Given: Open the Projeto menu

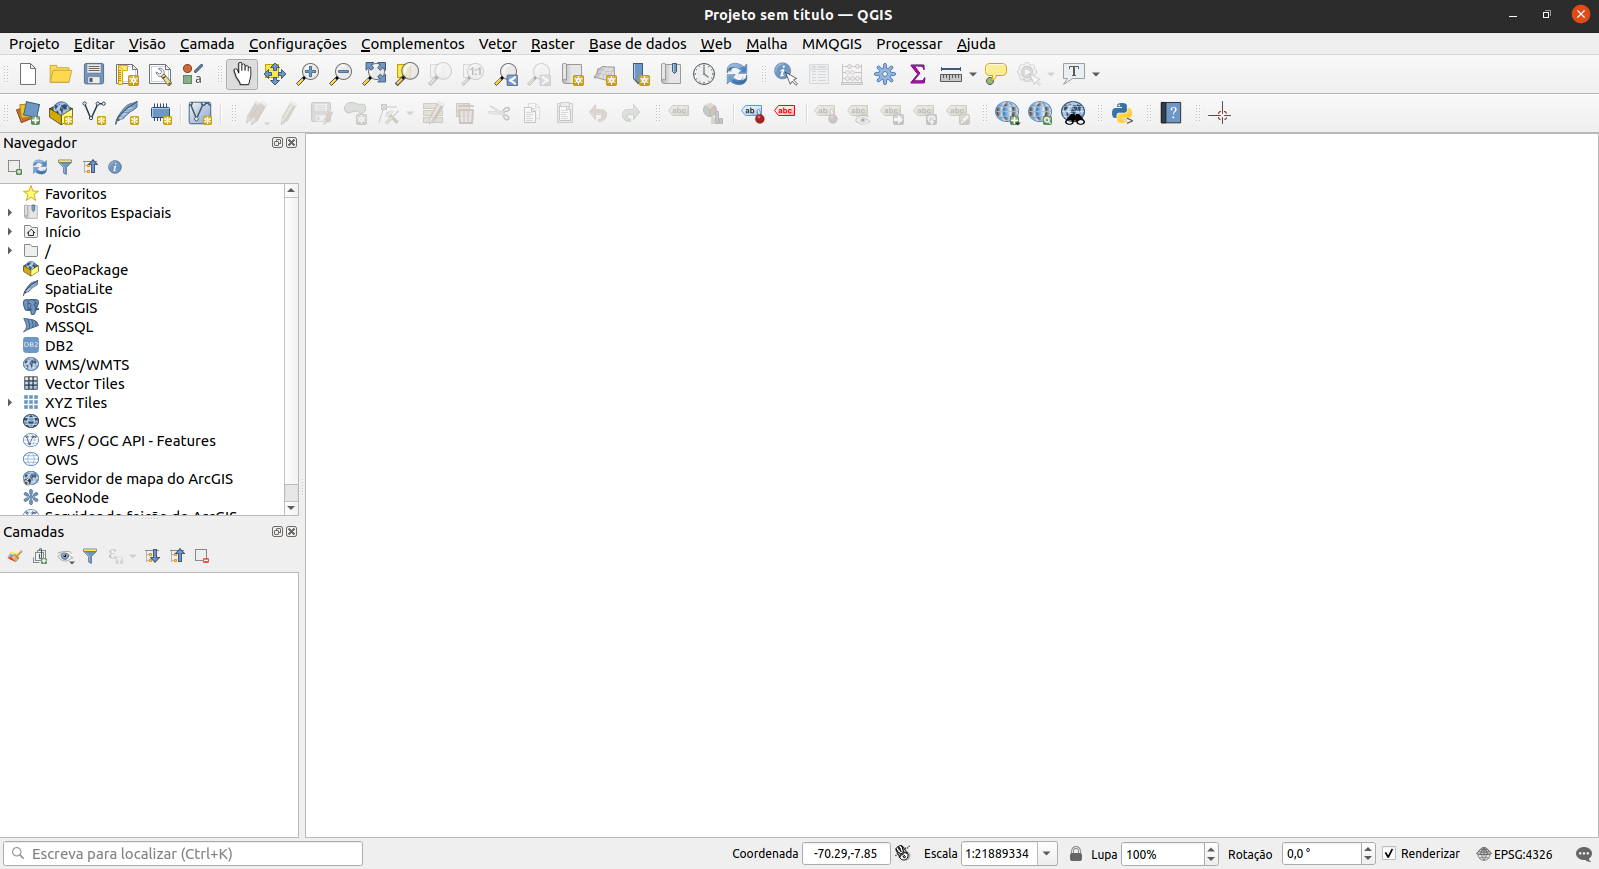Looking at the screenshot, I should 34,44.
